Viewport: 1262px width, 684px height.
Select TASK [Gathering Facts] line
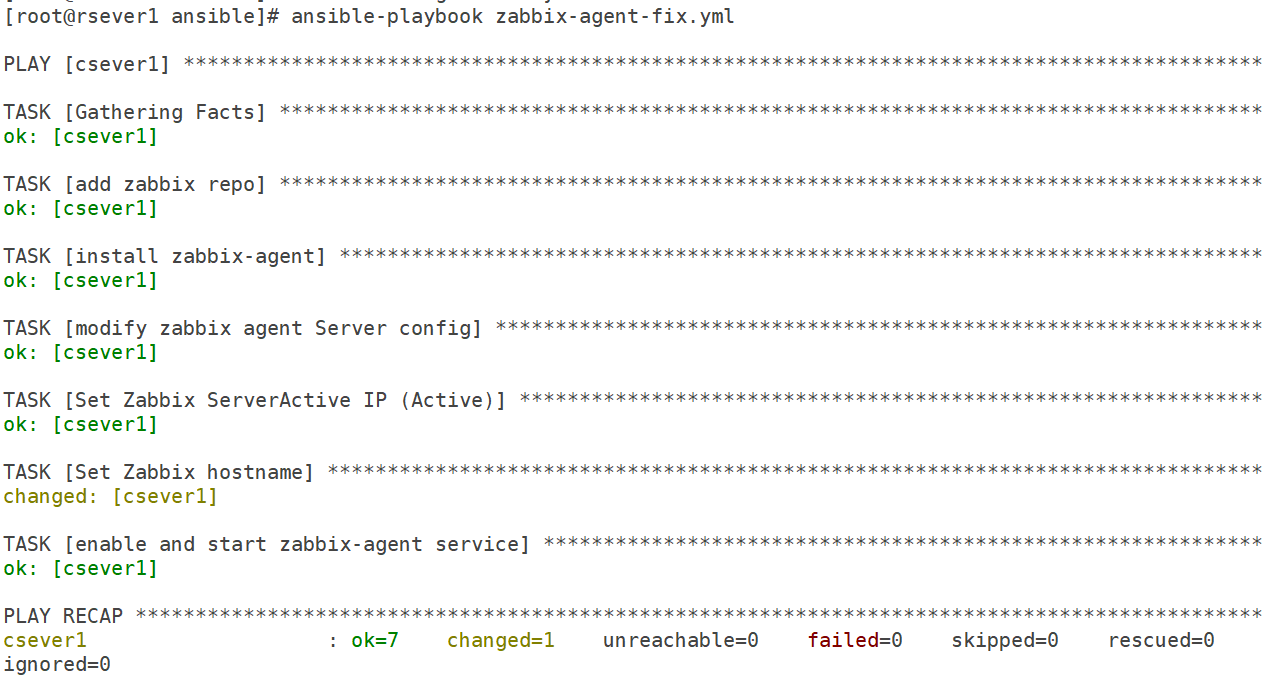[632, 113]
